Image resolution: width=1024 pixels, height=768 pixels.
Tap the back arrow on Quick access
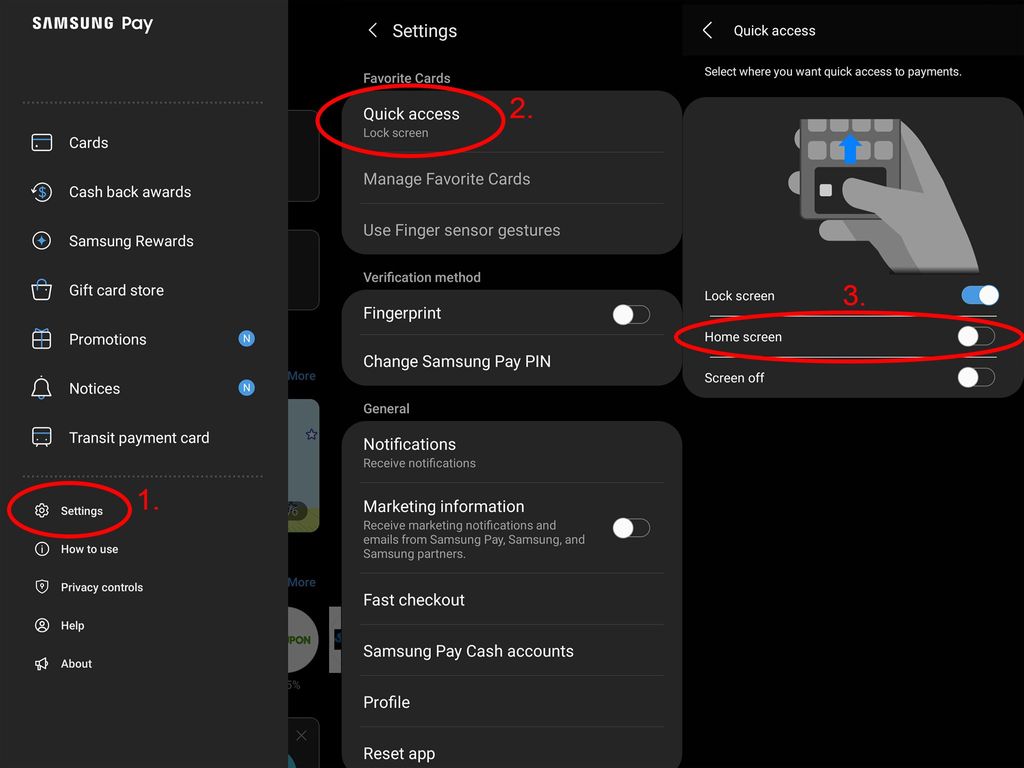pyautogui.click(x=707, y=30)
